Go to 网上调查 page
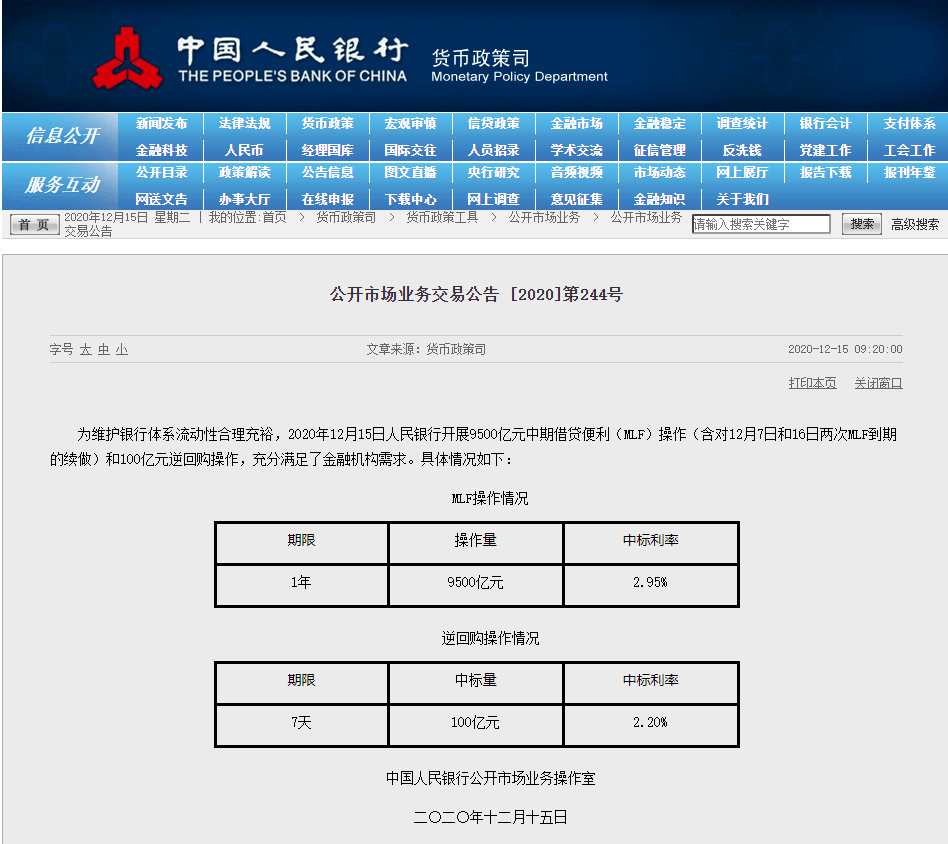The image size is (948, 844). 493,199
